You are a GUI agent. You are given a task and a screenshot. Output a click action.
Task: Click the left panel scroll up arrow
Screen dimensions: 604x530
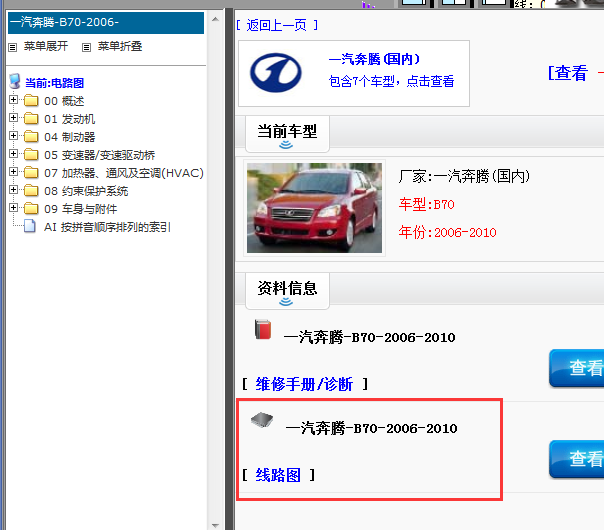(215, 19)
